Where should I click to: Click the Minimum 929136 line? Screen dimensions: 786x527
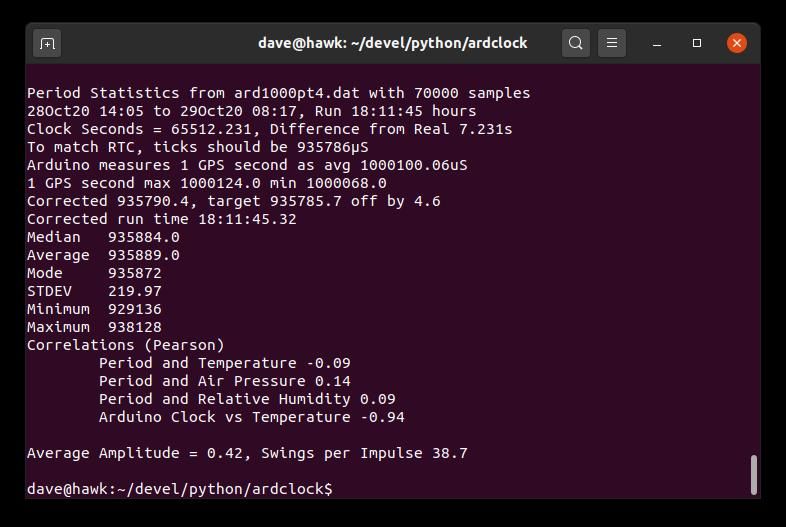tap(94, 309)
